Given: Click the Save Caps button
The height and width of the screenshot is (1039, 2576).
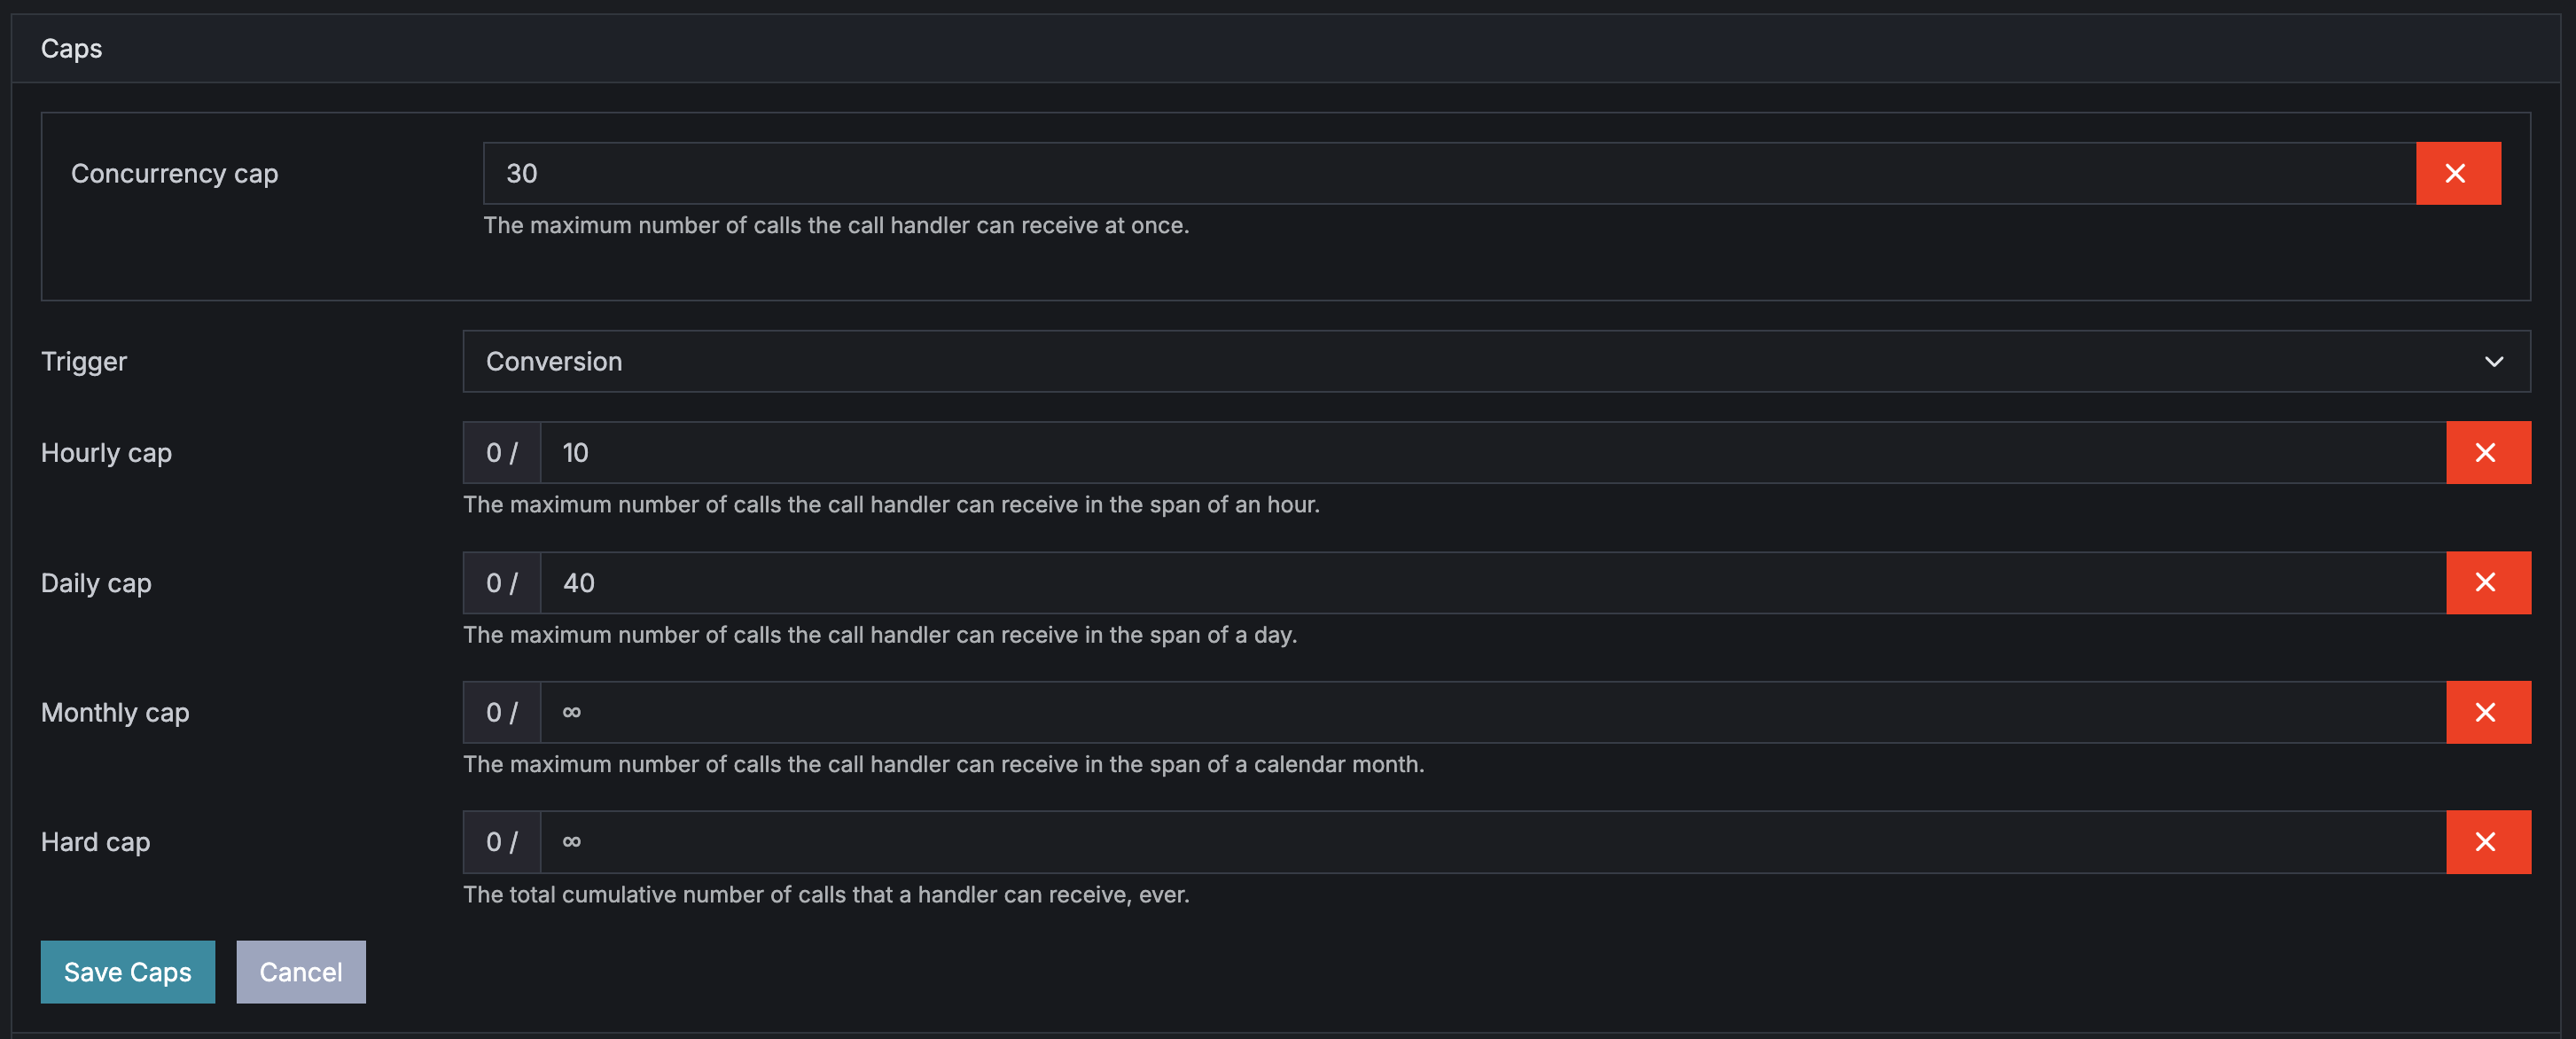Looking at the screenshot, I should click(x=127, y=972).
